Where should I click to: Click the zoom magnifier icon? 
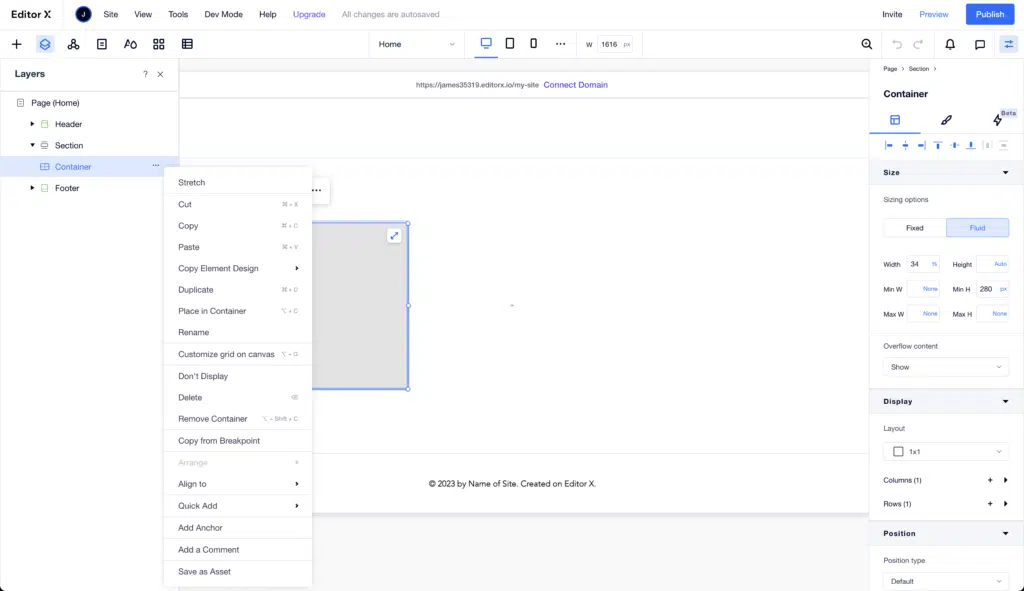(867, 44)
